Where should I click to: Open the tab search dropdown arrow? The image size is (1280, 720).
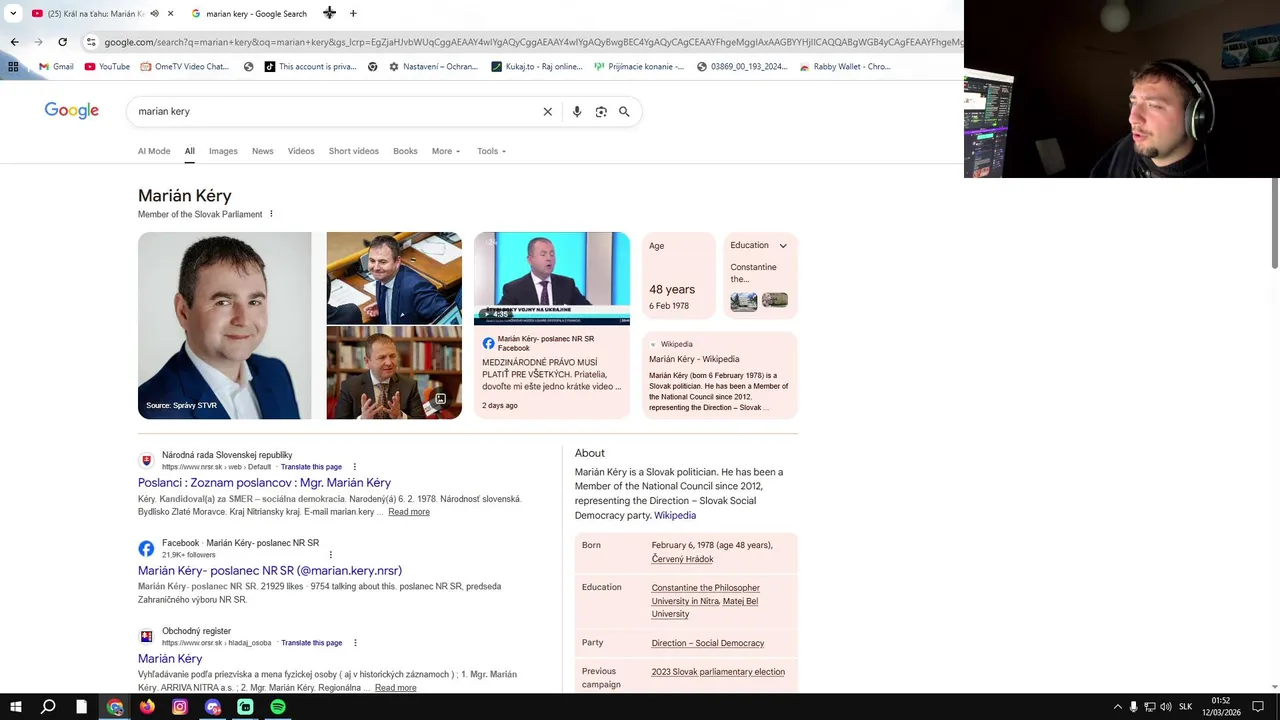click(13, 14)
